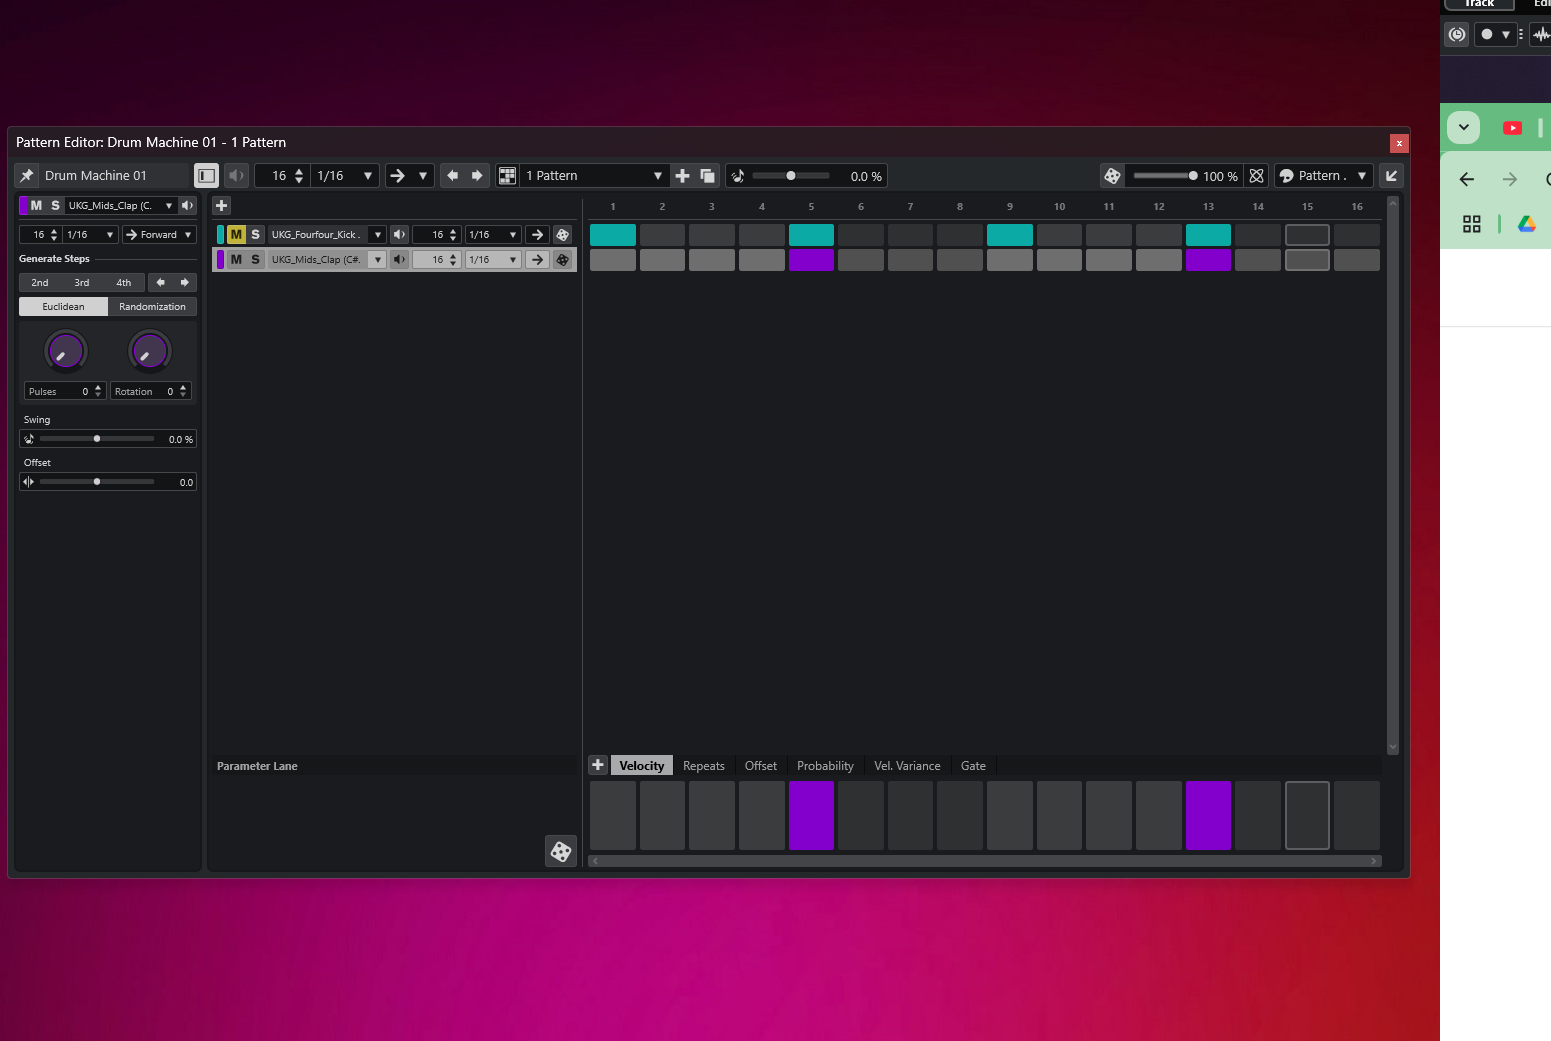Click the parameter lane dice icon
1551x1041 pixels.
pos(561,851)
